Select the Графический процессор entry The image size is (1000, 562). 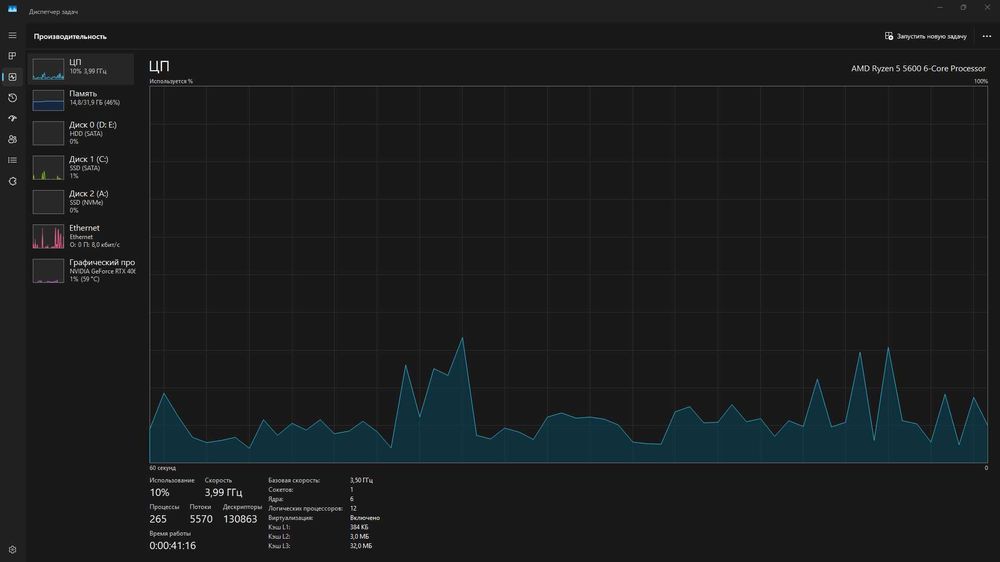(x=82, y=270)
